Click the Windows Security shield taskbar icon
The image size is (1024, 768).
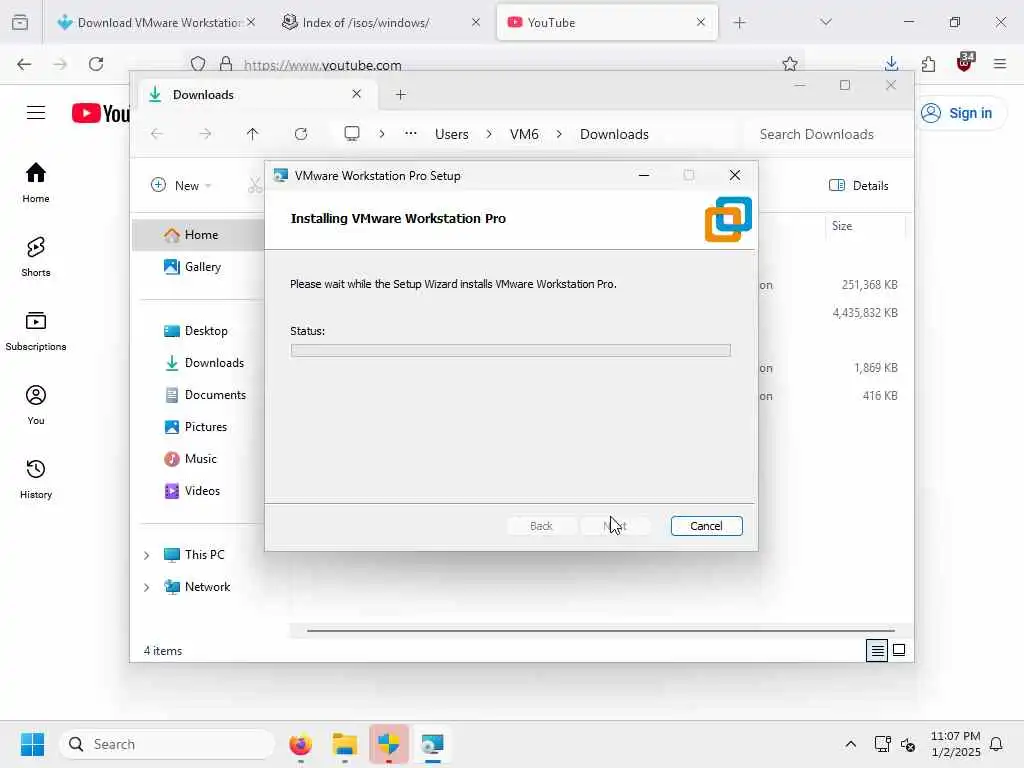tap(389, 744)
